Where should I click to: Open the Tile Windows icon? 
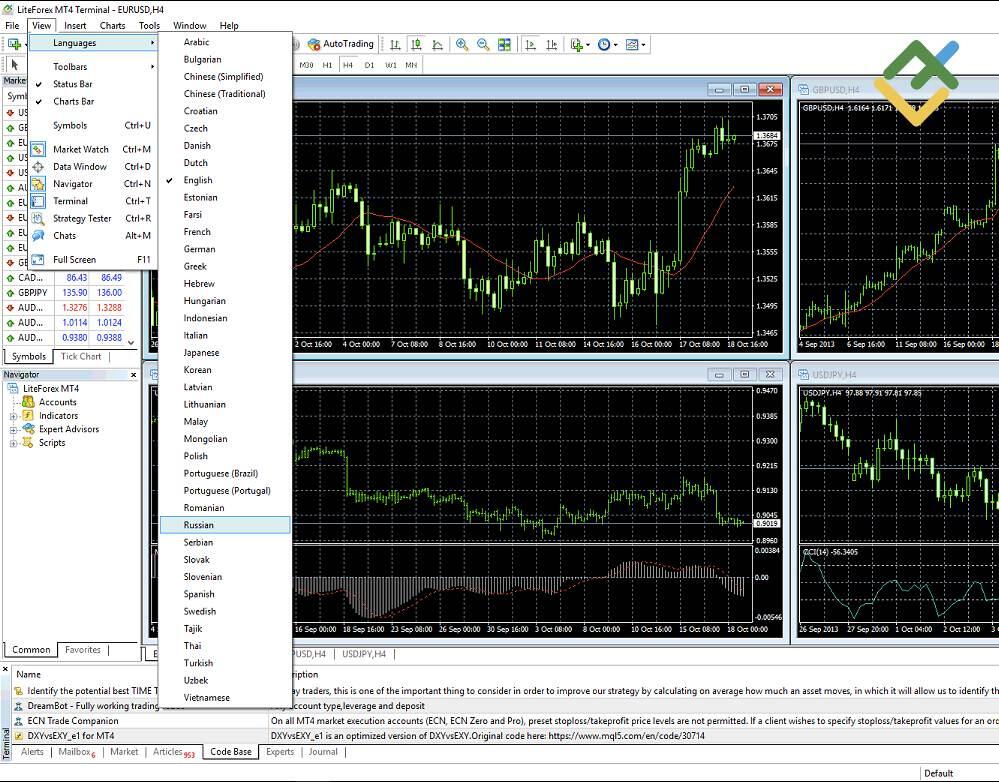[x=504, y=44]
